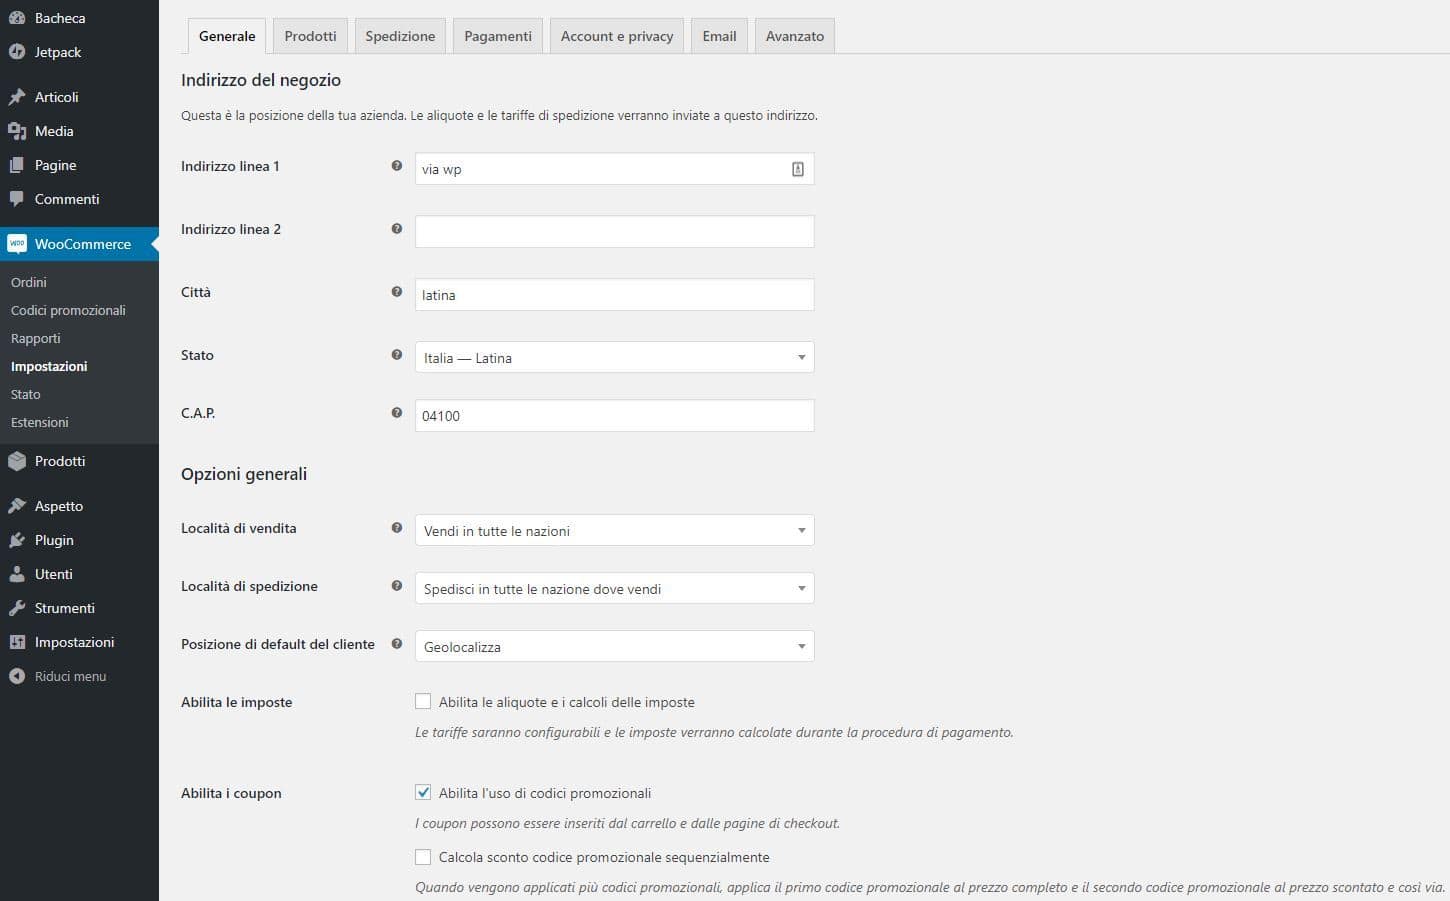The height and width of the screenshot is (901, 1450).
Task: Switch to the Generale tab
Action: 227,36
